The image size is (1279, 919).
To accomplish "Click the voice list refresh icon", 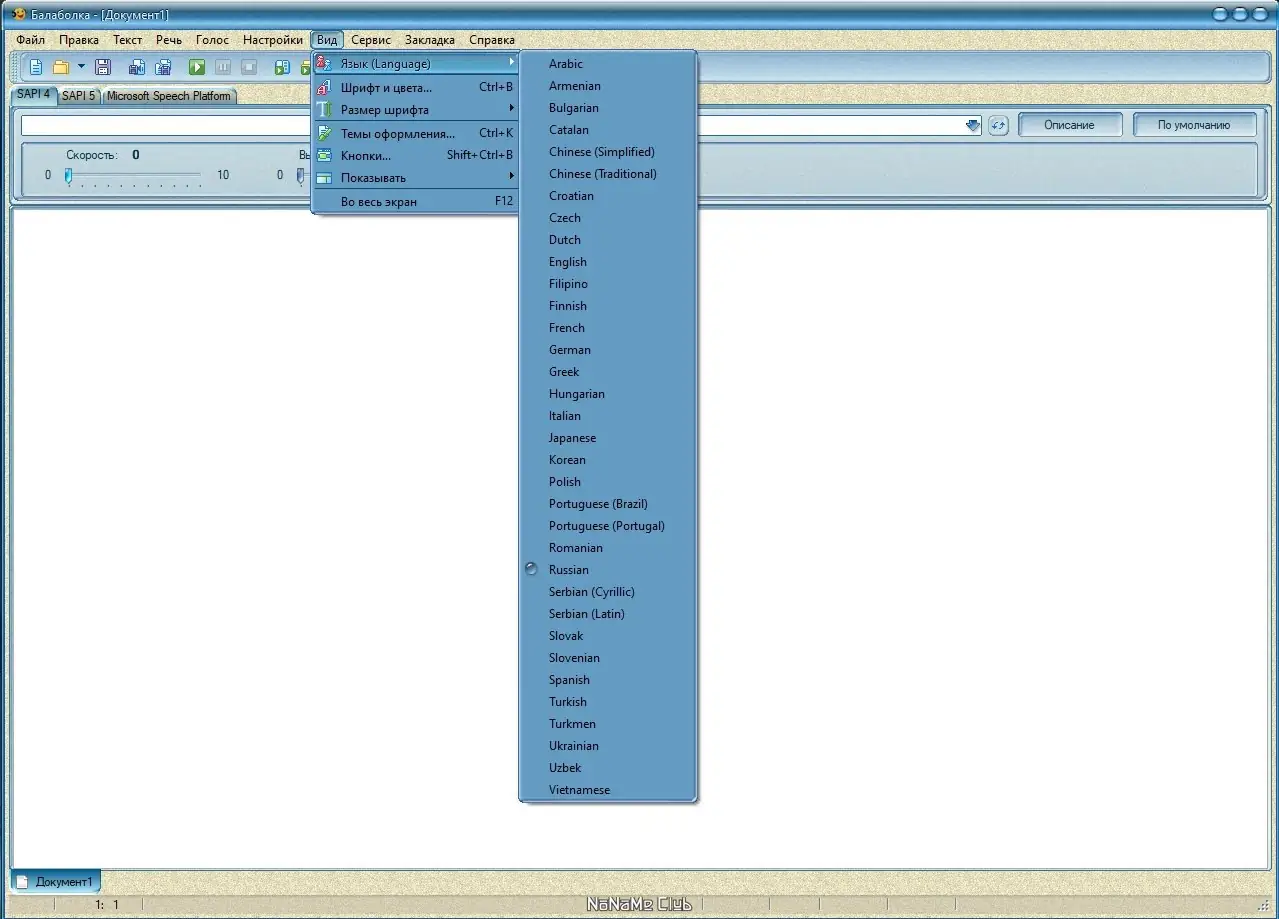I will 998,125.
